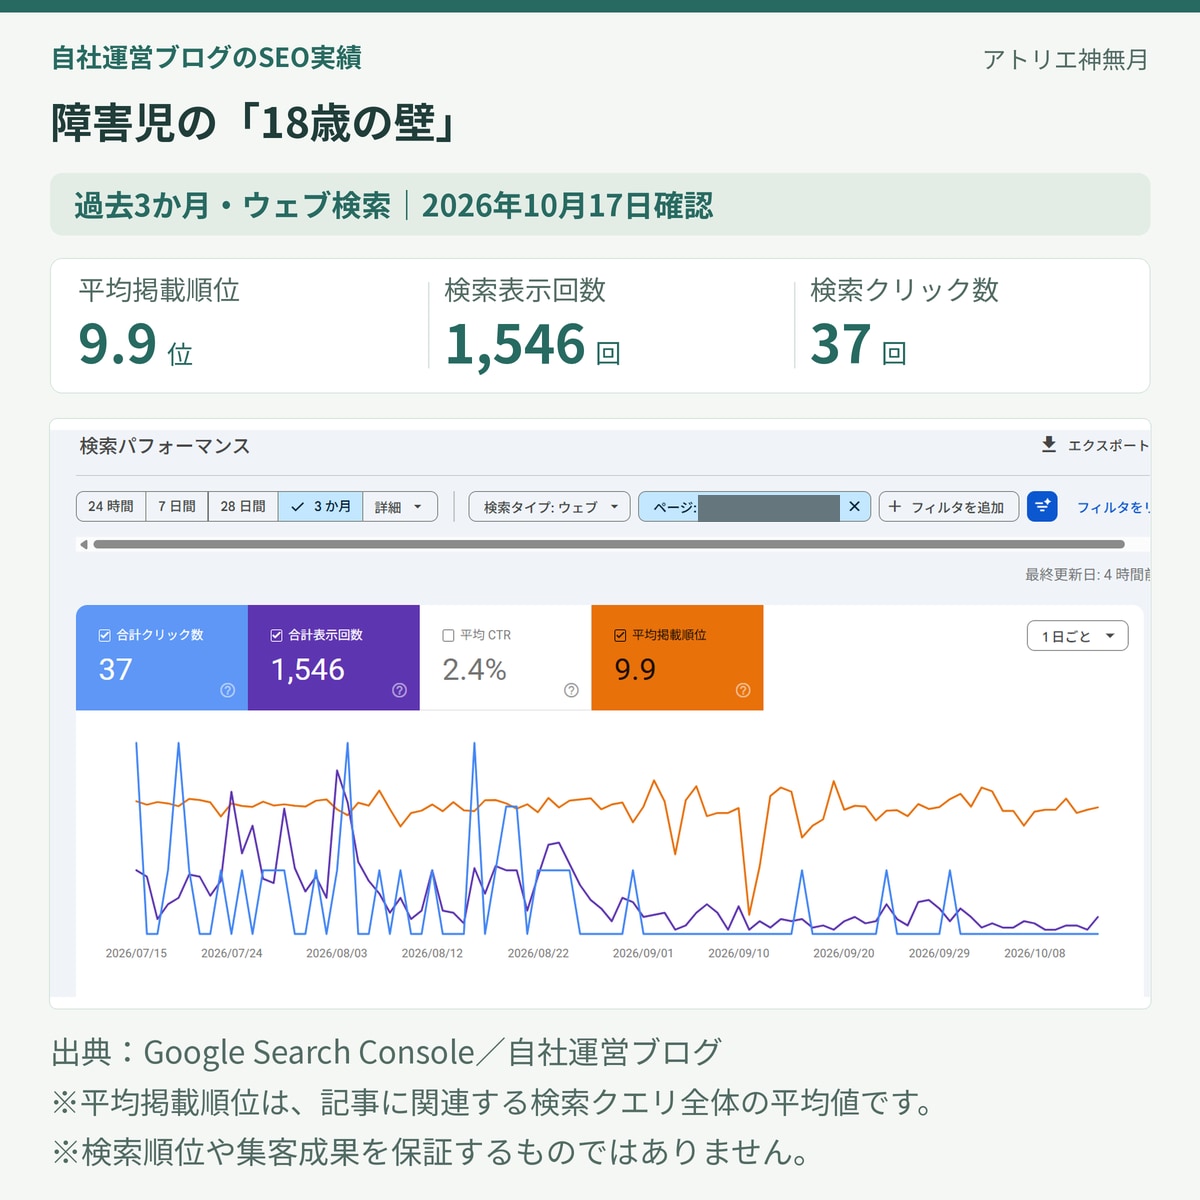Click the 2026/07/24 axis label
Viewport: 1200px width, 1200px height.
click(x=231, y=953)
